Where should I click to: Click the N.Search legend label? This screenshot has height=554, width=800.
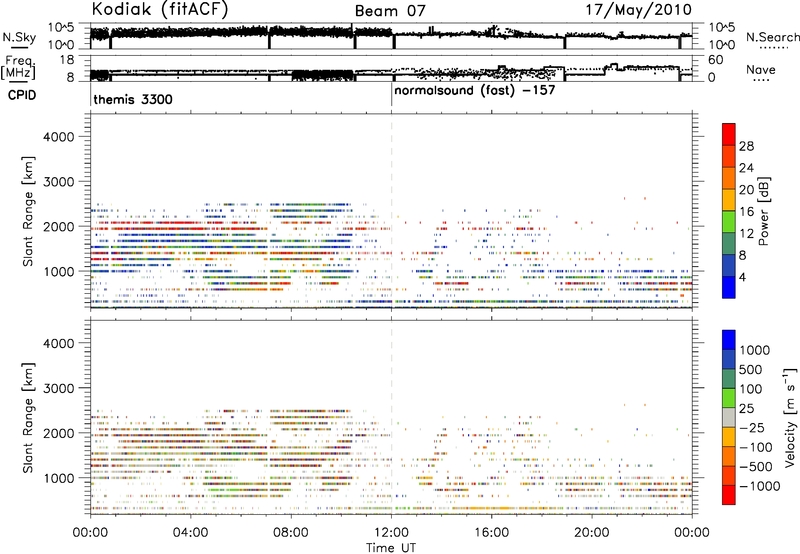[772, 37]
